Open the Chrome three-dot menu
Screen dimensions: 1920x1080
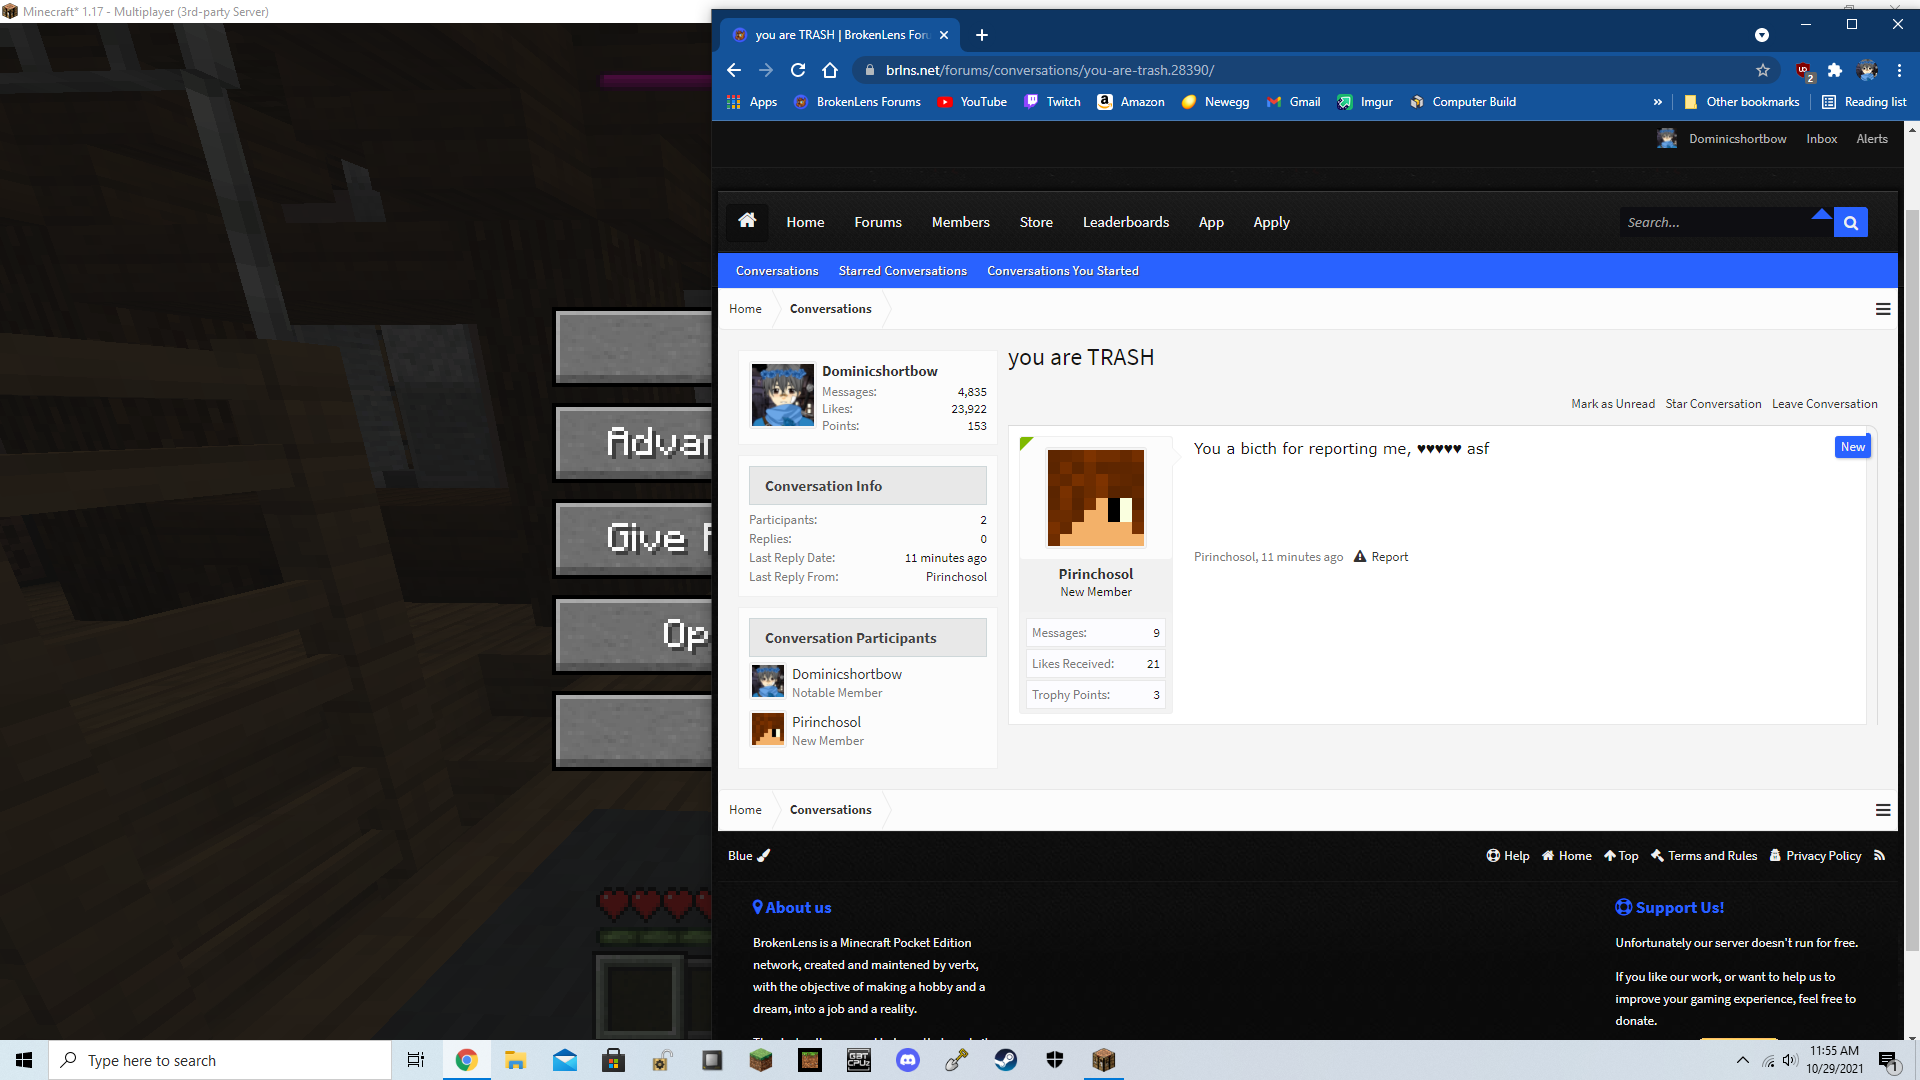point(1899,70)
